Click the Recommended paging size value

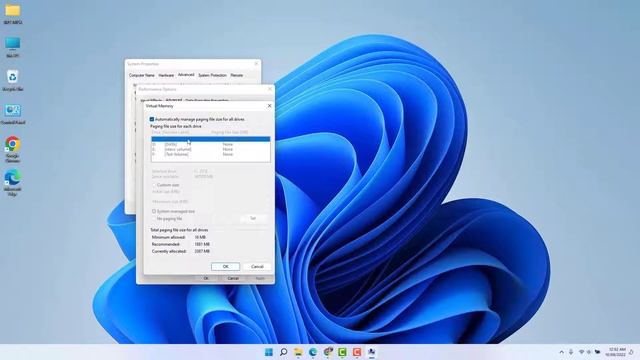click(x=202, y=244)
